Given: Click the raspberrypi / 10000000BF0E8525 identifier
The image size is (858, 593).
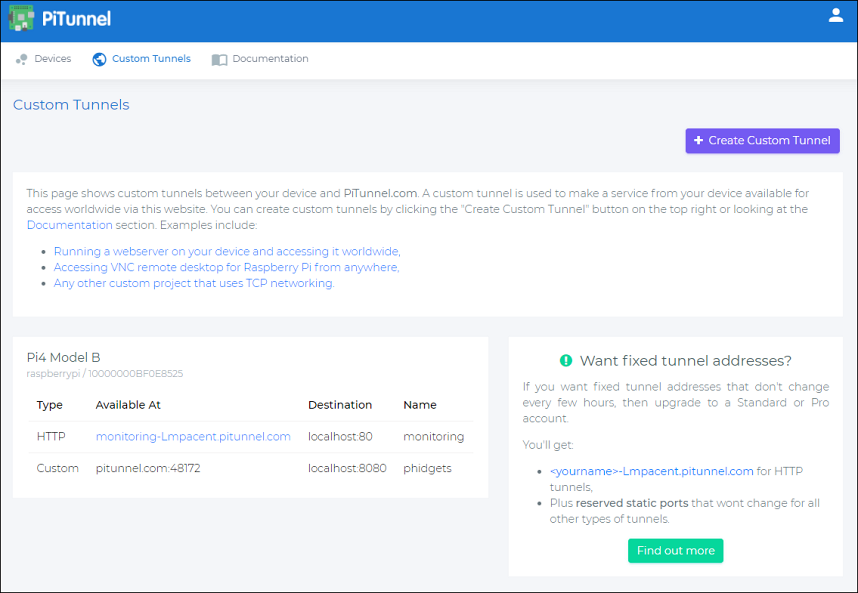Looking at the screenshot, I should pyautogui.click(x=105, y=374).
